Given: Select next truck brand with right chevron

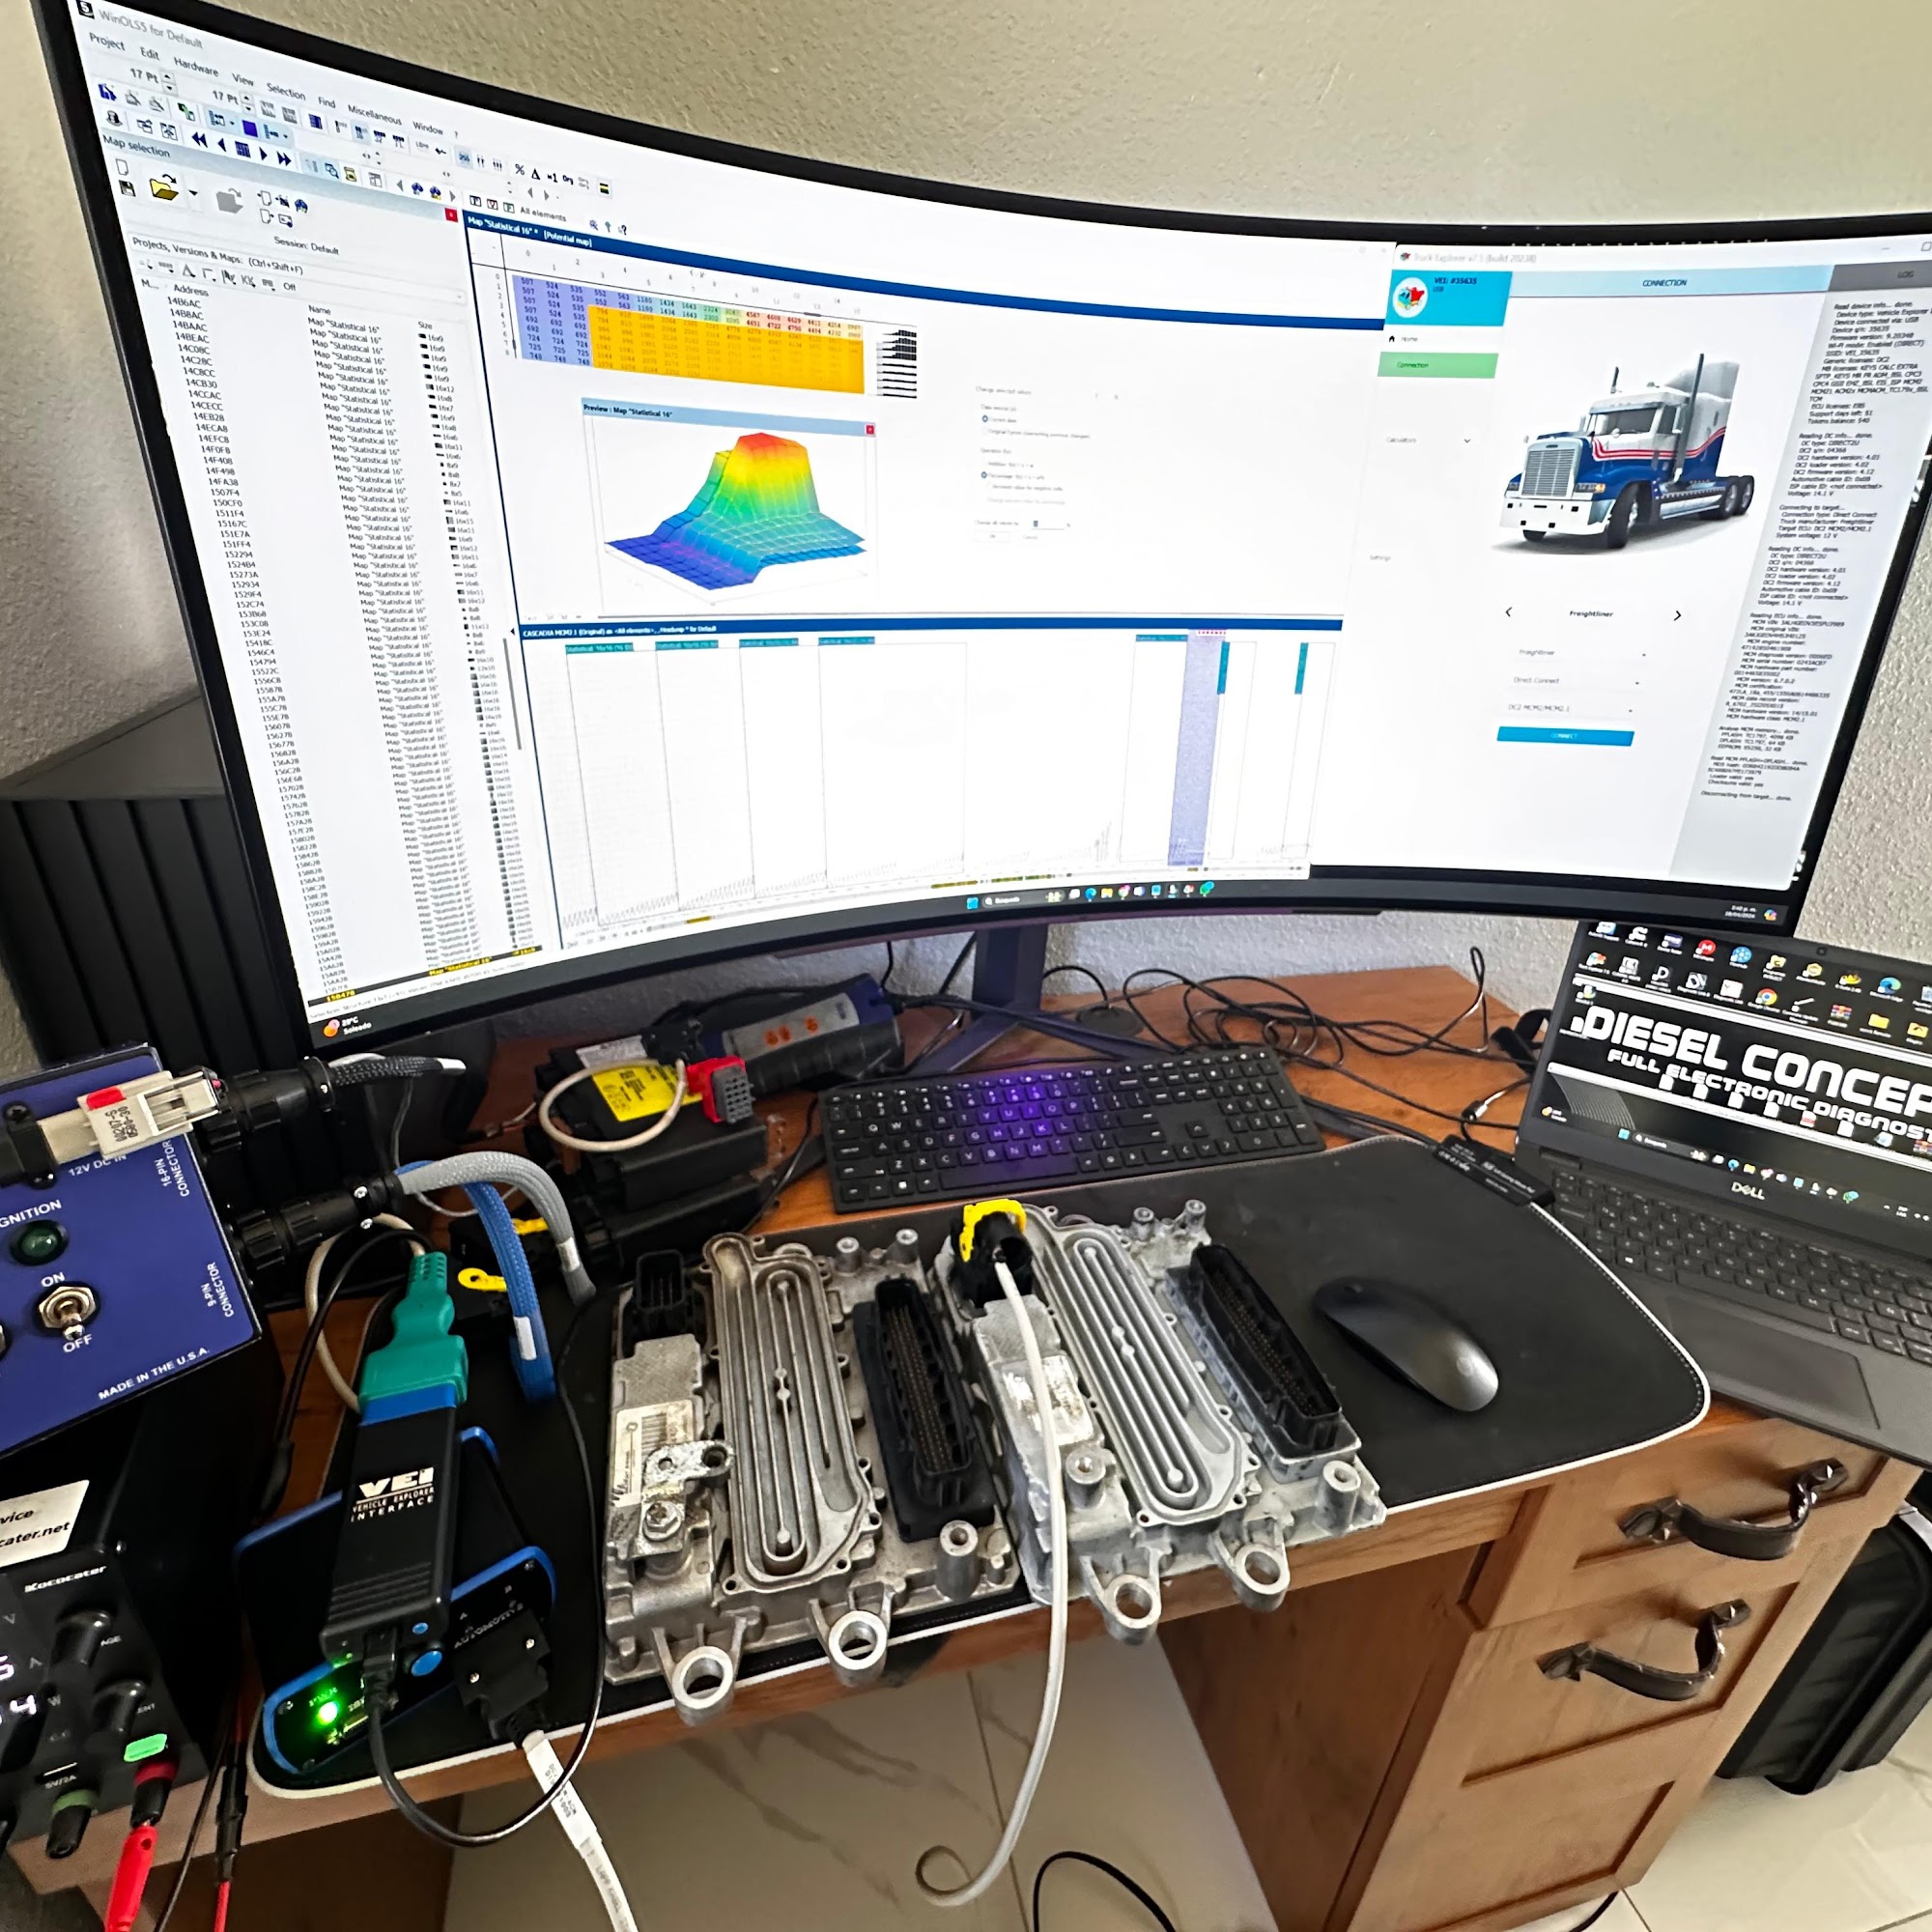Looking at the screenshot, I should point(1677,615).
